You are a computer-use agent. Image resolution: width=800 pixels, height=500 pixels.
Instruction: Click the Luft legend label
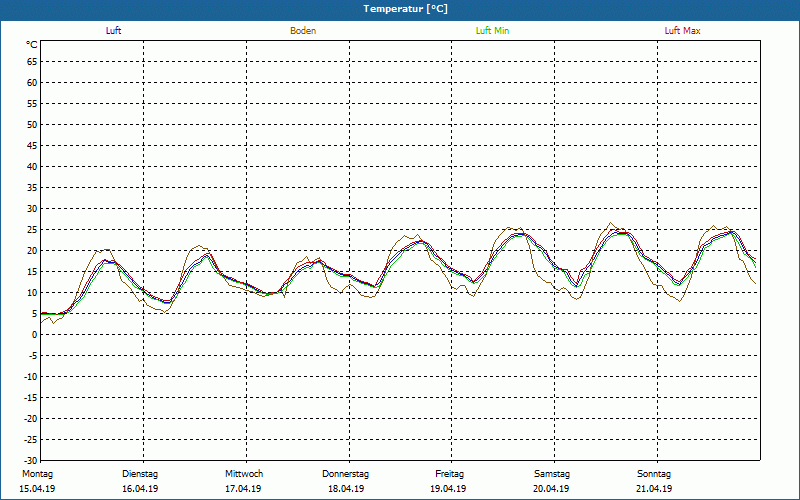pos(113,31)
